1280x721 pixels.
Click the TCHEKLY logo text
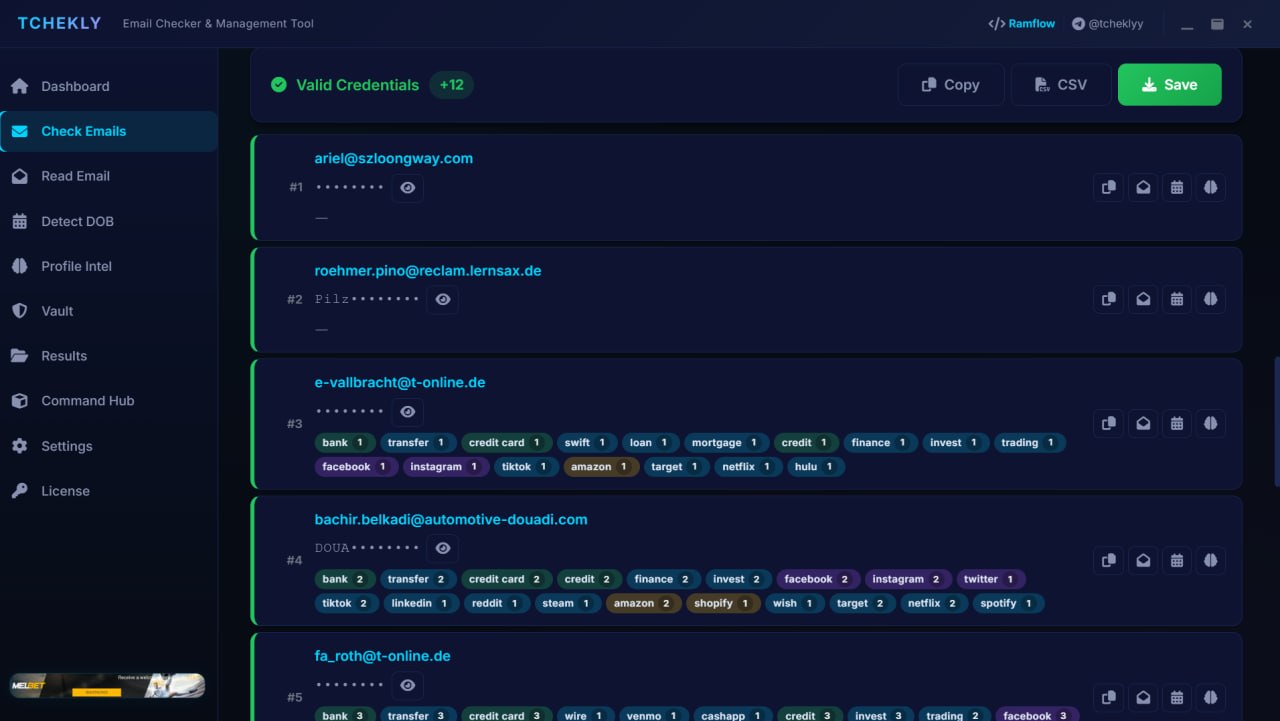click(x=59, y=23)
